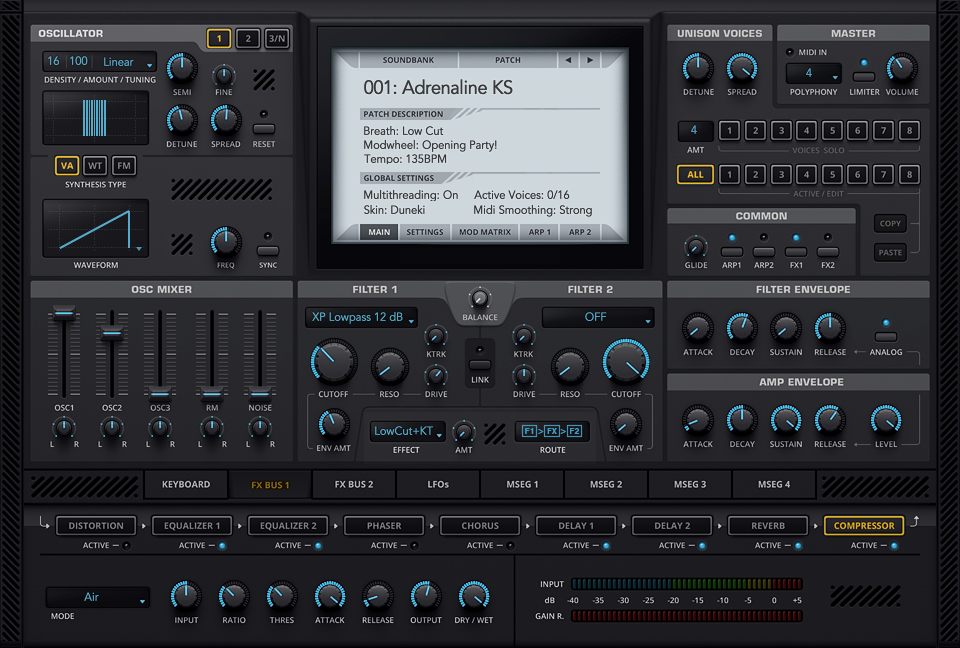Click the compressor THRES knob

(x=281, y=597)
